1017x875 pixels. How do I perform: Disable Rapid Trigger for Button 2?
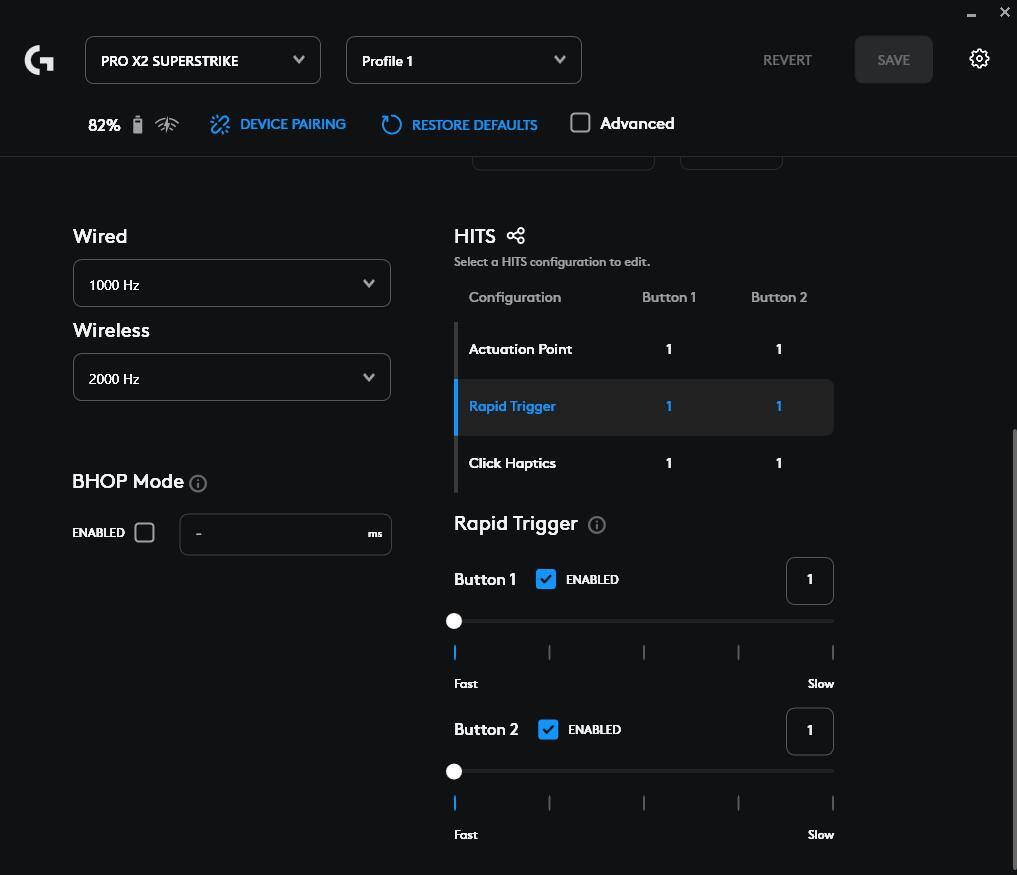click(548, 730)
